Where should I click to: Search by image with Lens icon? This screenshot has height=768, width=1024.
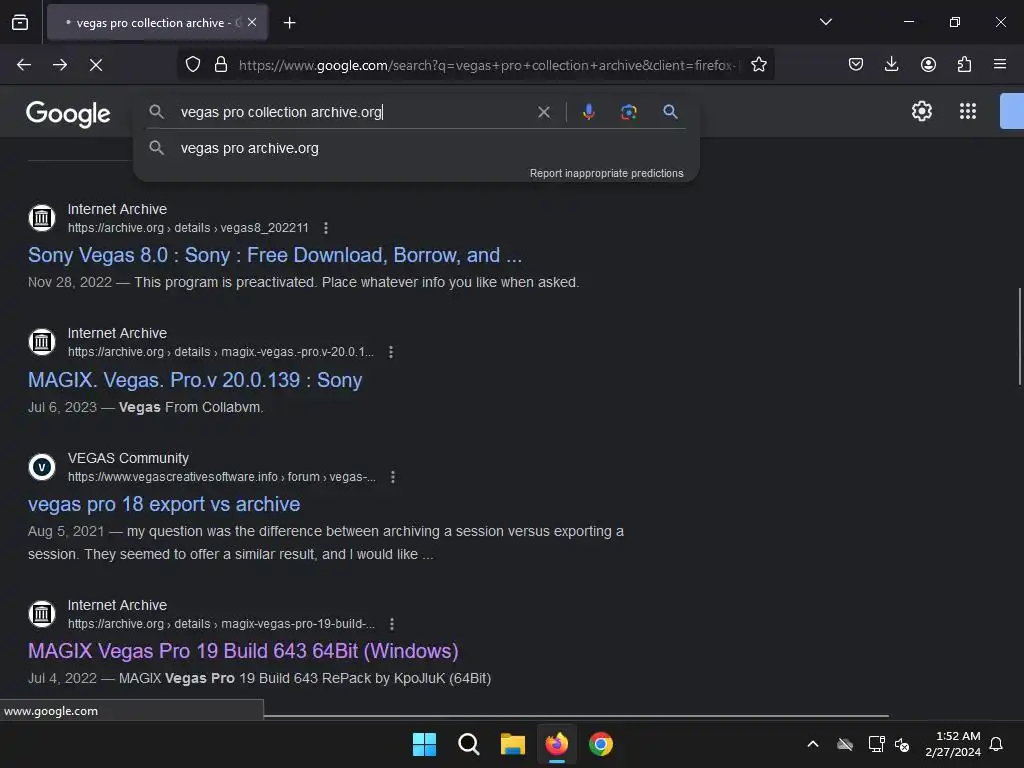[x=628, y=112]
